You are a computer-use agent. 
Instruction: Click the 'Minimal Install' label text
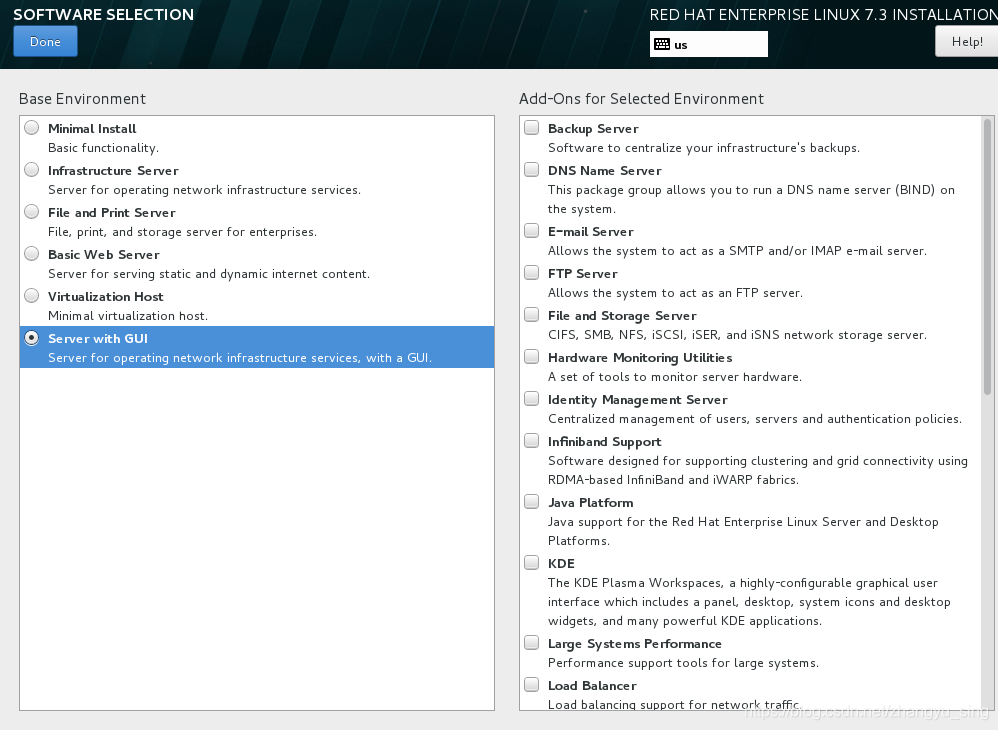coord(92,129)
